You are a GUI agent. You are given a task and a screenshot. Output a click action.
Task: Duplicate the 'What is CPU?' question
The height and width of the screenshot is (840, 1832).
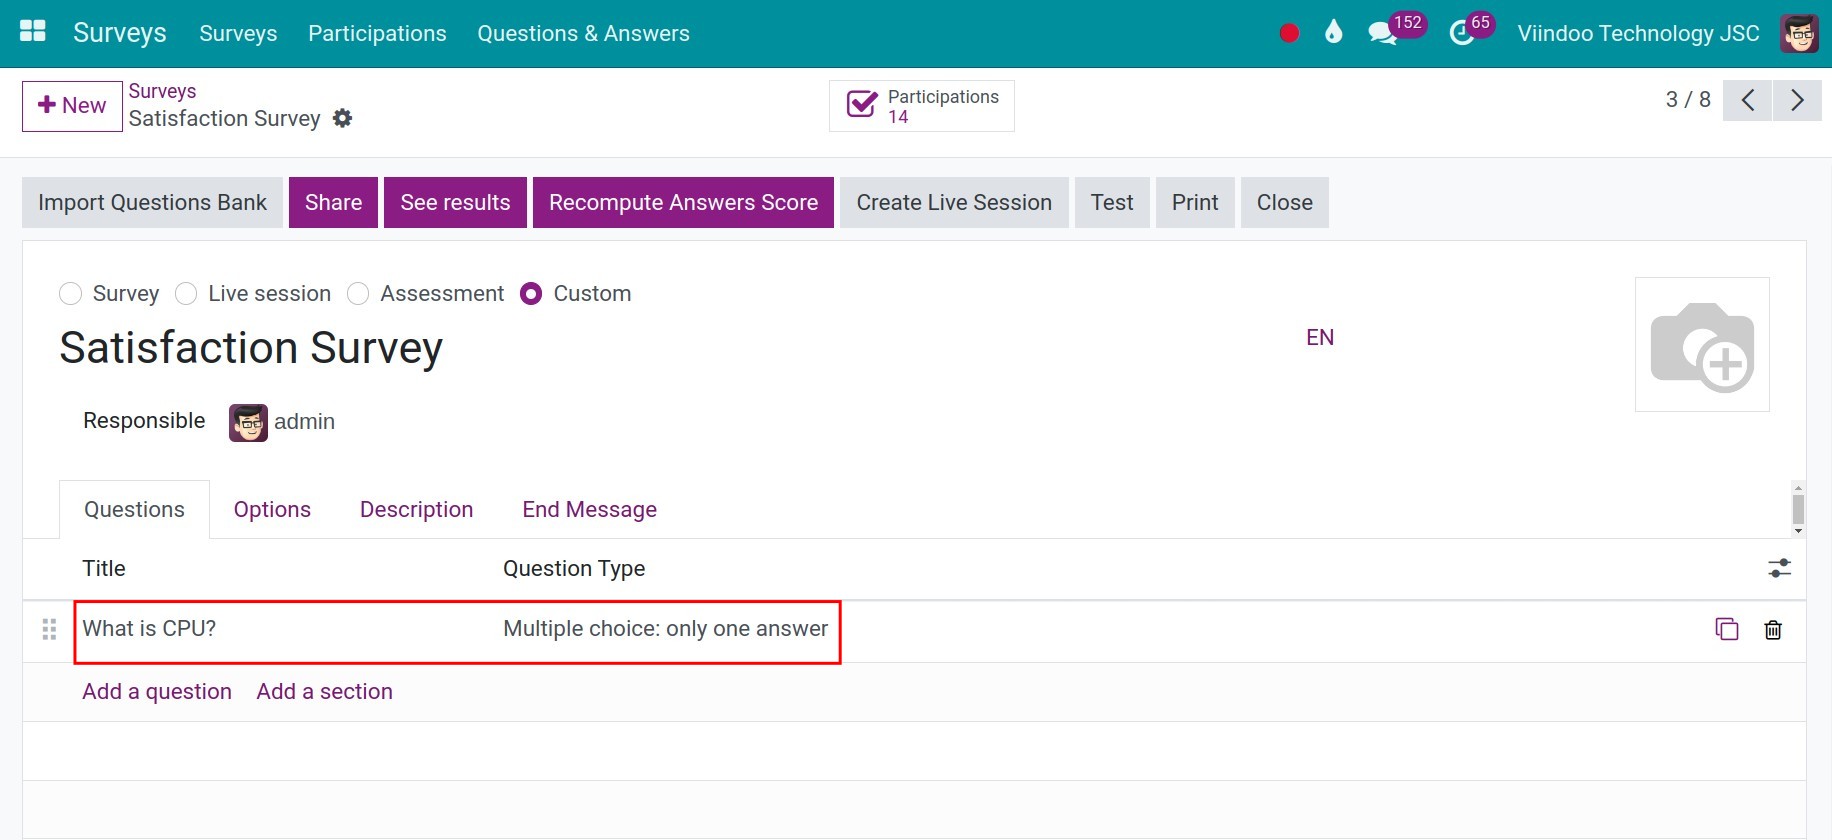pyautogui.click(x=1727, y=629)
